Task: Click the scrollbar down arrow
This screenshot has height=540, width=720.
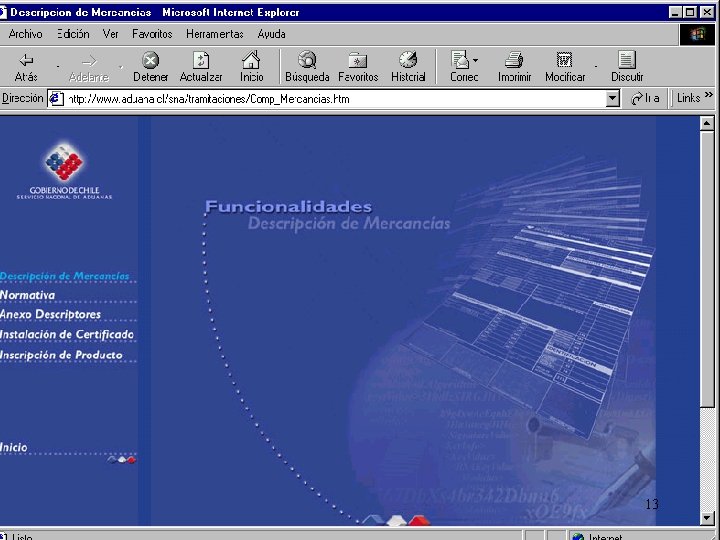Action: pyautogui.click(x=707, y=518)
